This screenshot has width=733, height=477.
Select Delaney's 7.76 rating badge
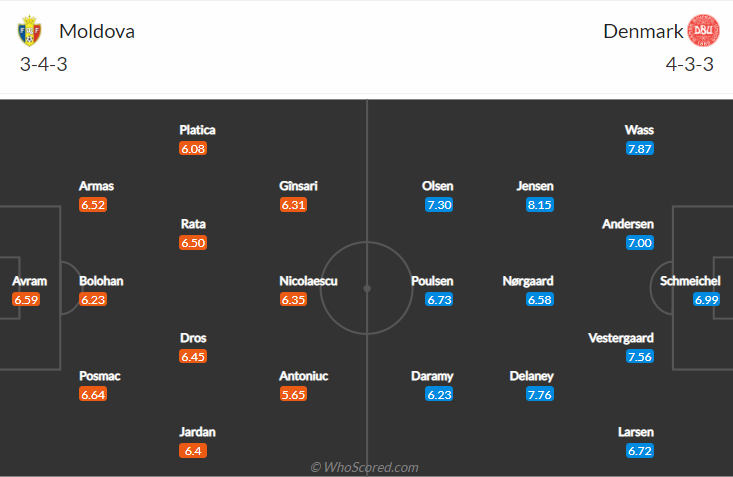(x=539, y=394)
